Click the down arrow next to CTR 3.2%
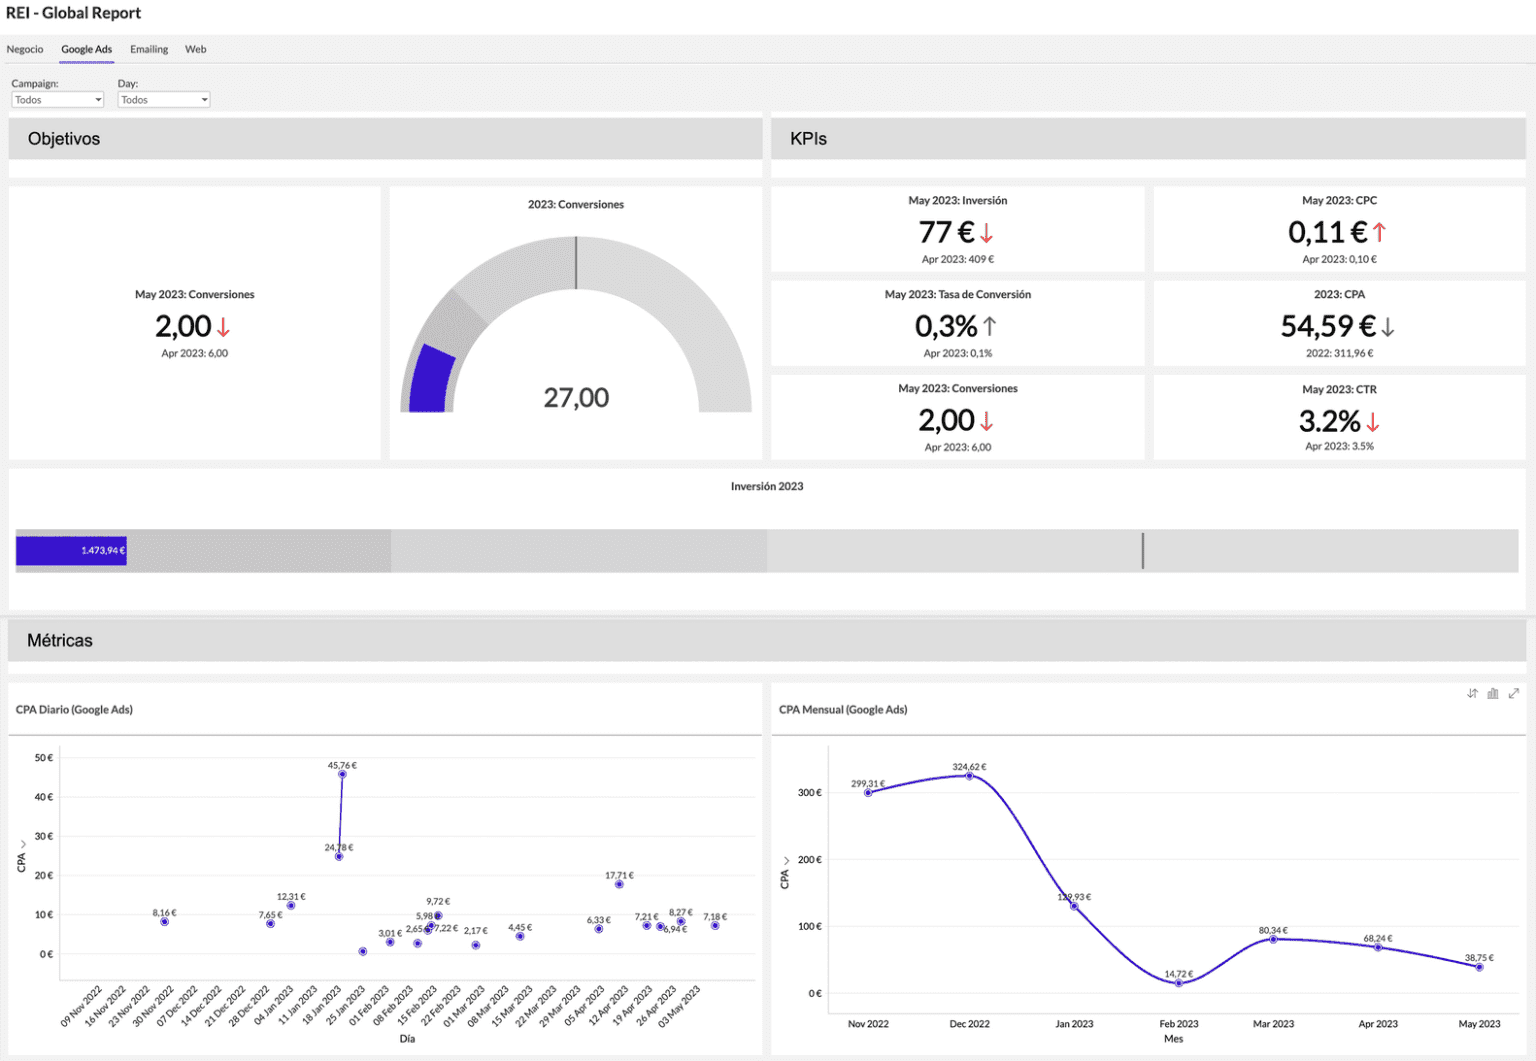This screenshot has height=1061, width=1536. pos(1375,423)
